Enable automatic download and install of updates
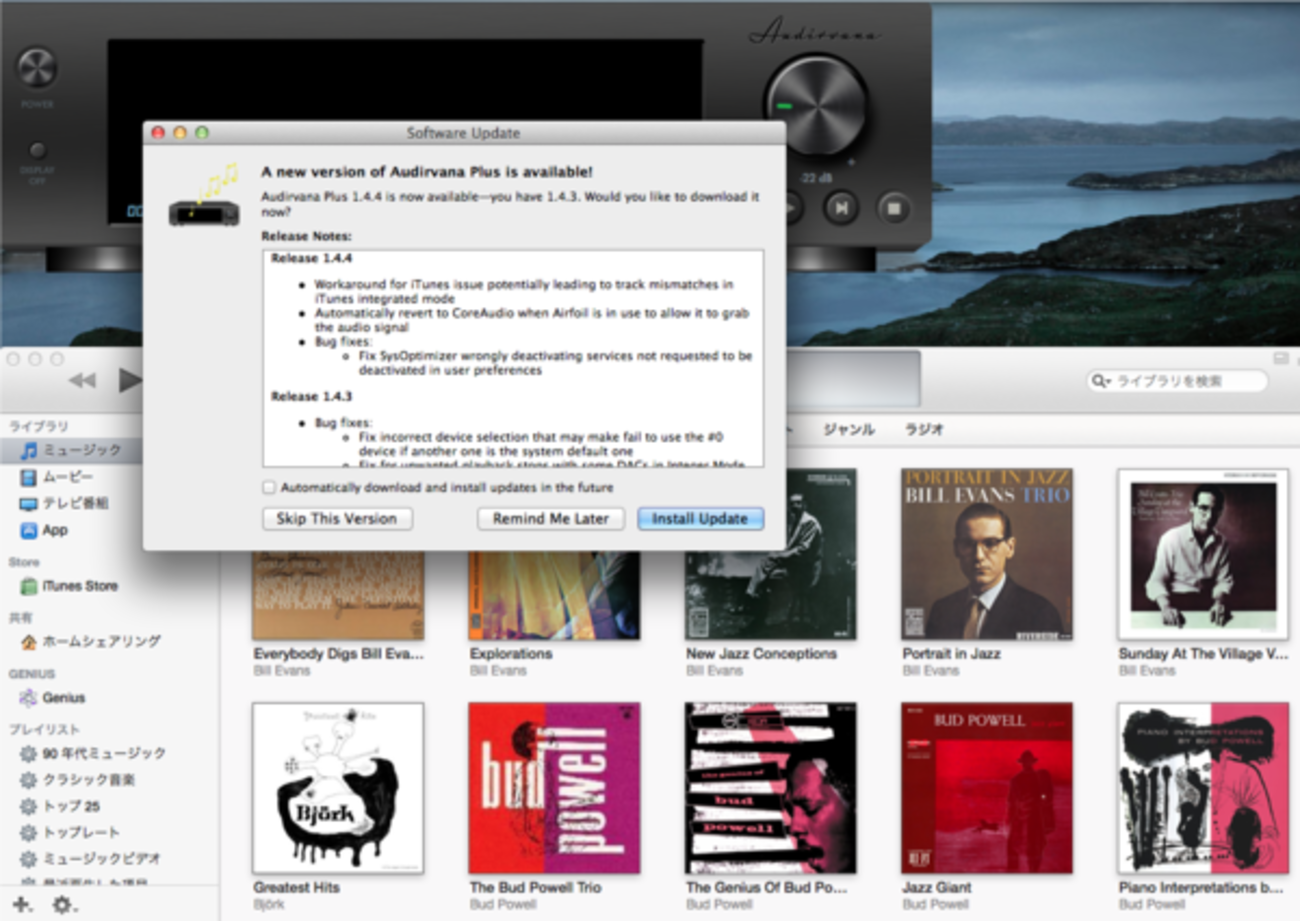Image resolution: width=1300 pixels, height=921 pixels. coord(268,488)
